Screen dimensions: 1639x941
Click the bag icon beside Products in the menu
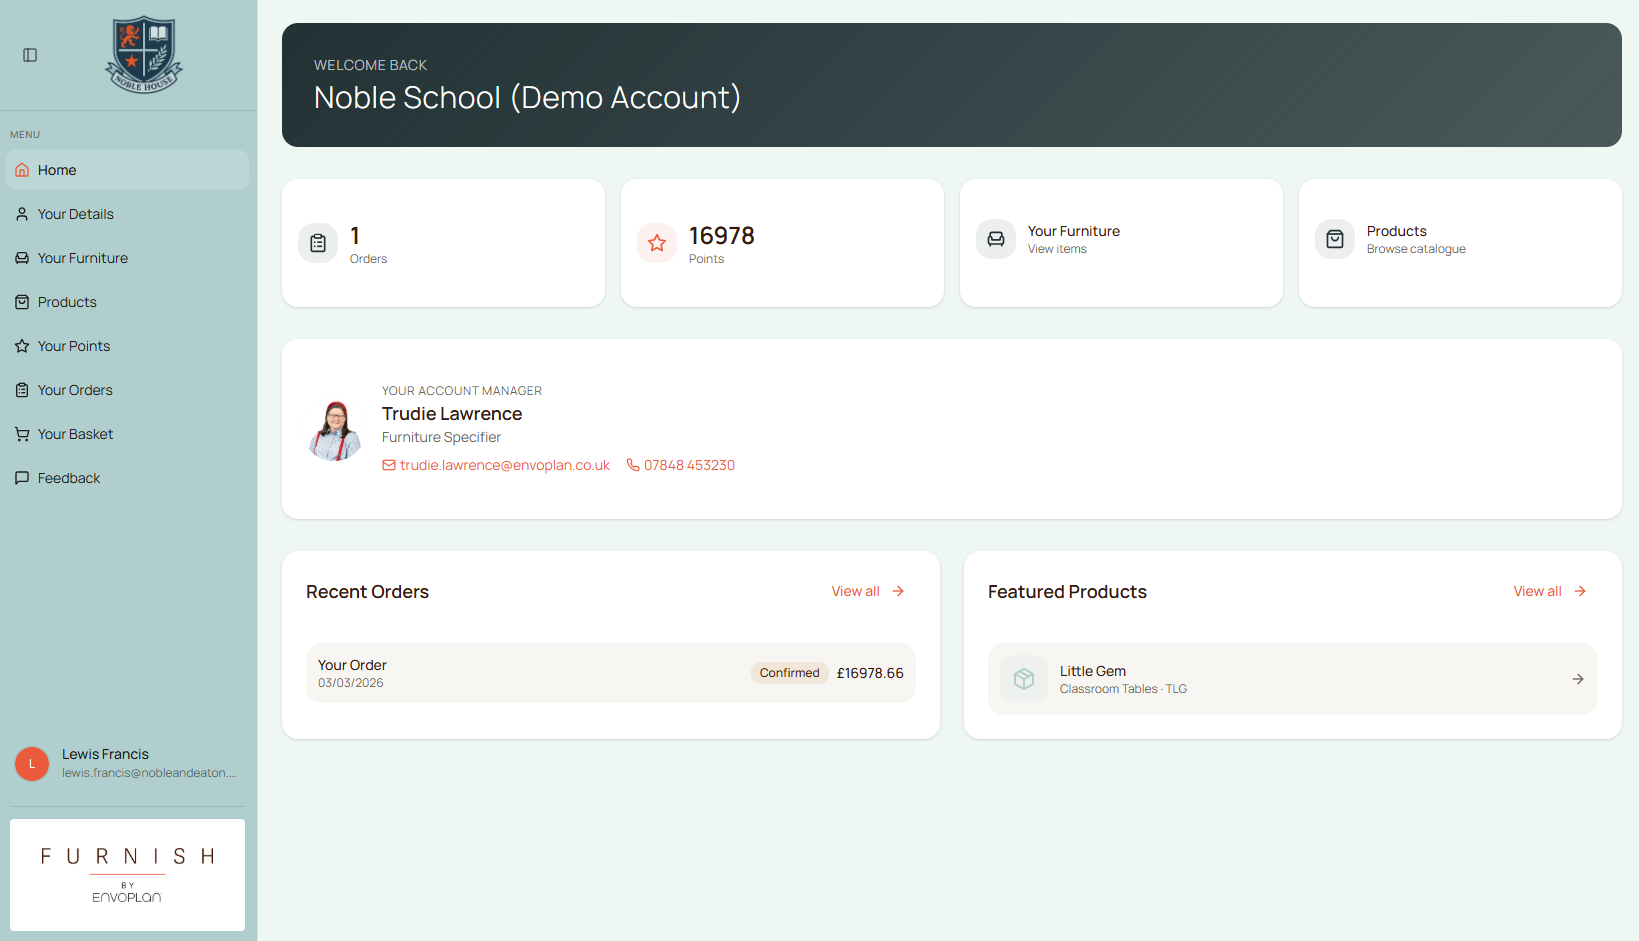point(22,302)
